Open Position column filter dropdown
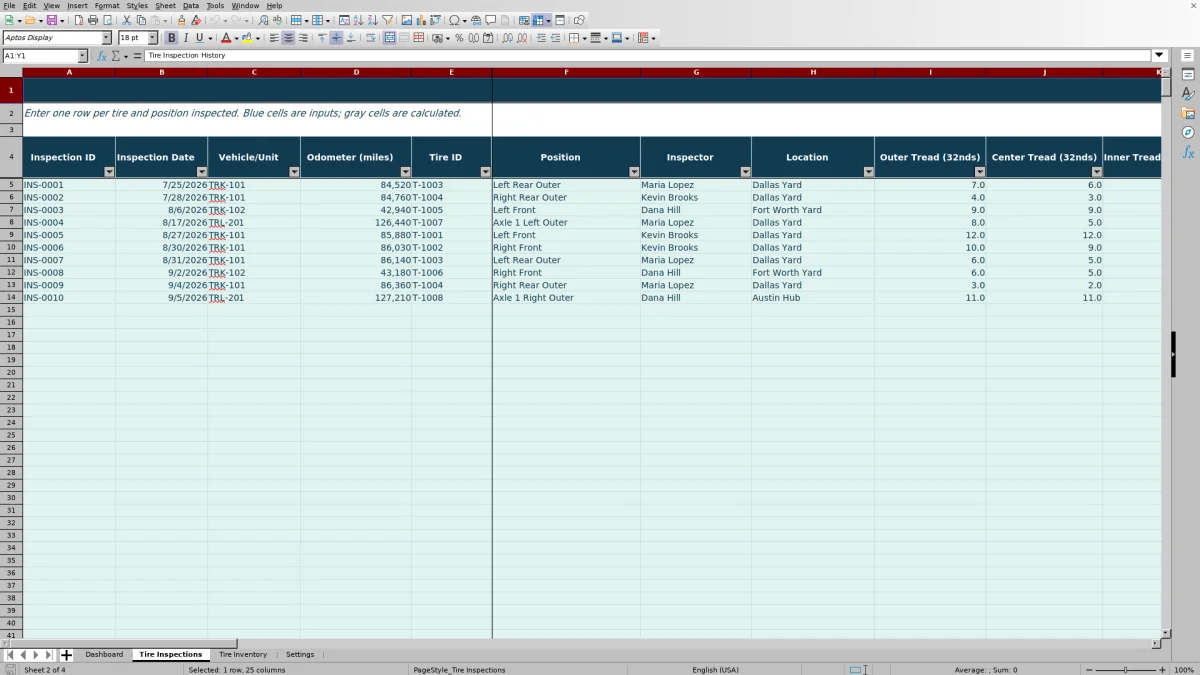This screenshot has width=1200, height=675. pos(634,172)
